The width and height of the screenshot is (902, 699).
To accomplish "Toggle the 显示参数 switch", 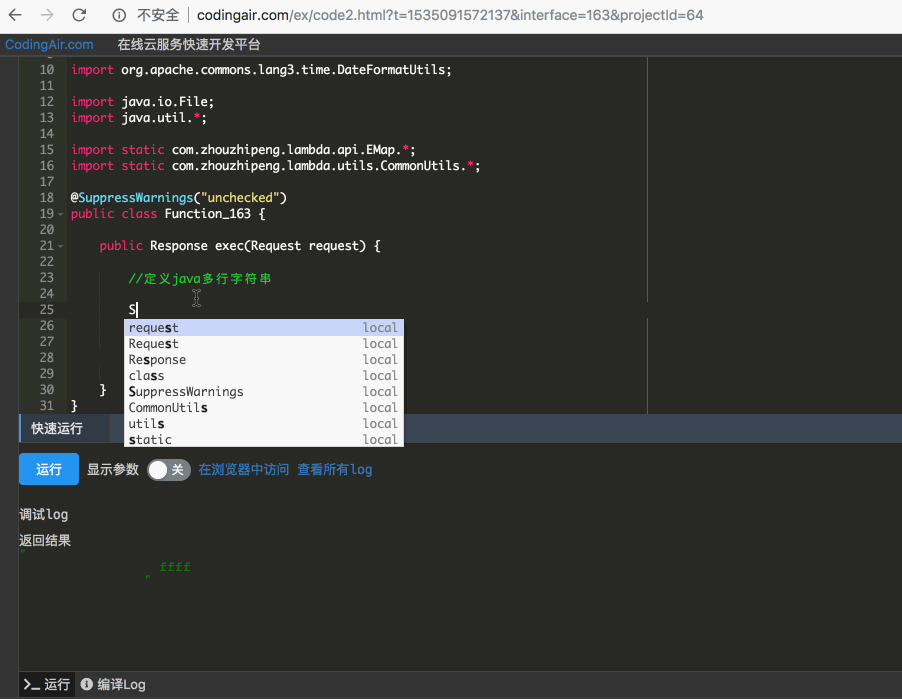I will pyautogui.click(x=168, y=470).
